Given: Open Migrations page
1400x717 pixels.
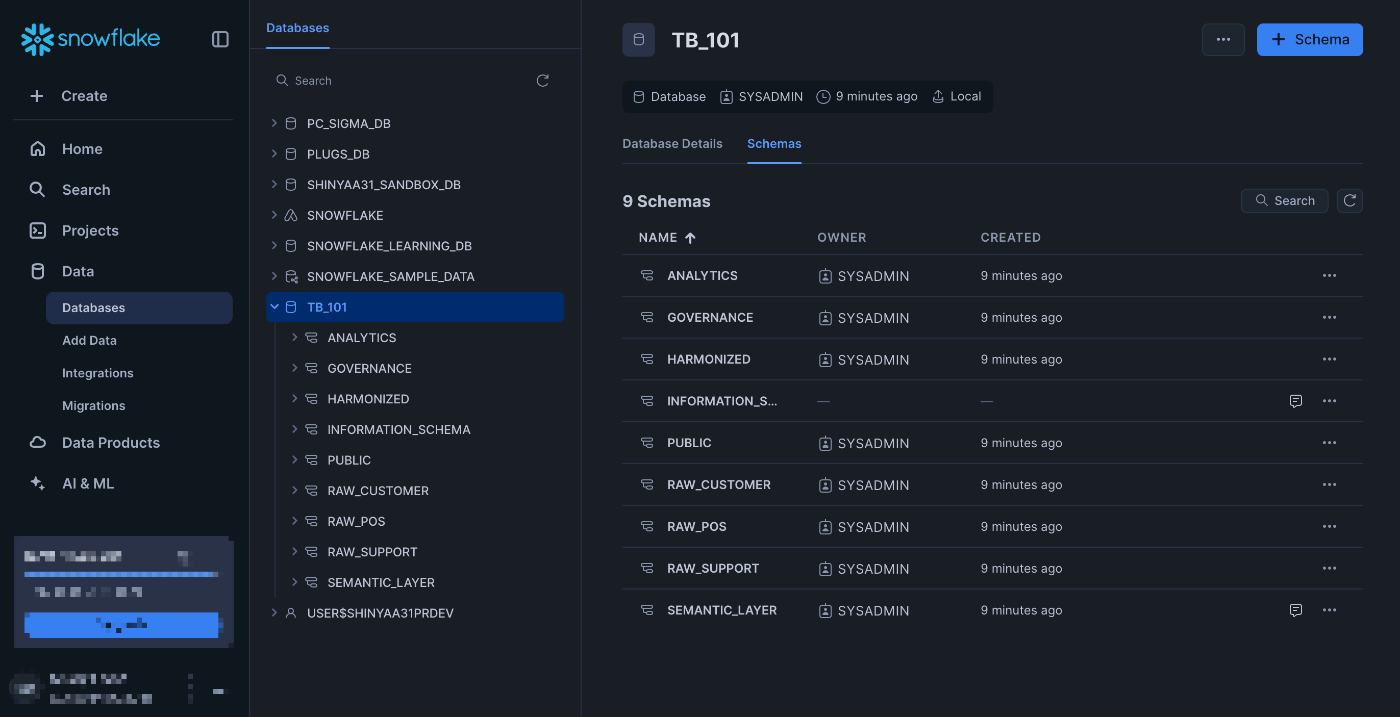Looking at the screenshot, I should (93, 406).
